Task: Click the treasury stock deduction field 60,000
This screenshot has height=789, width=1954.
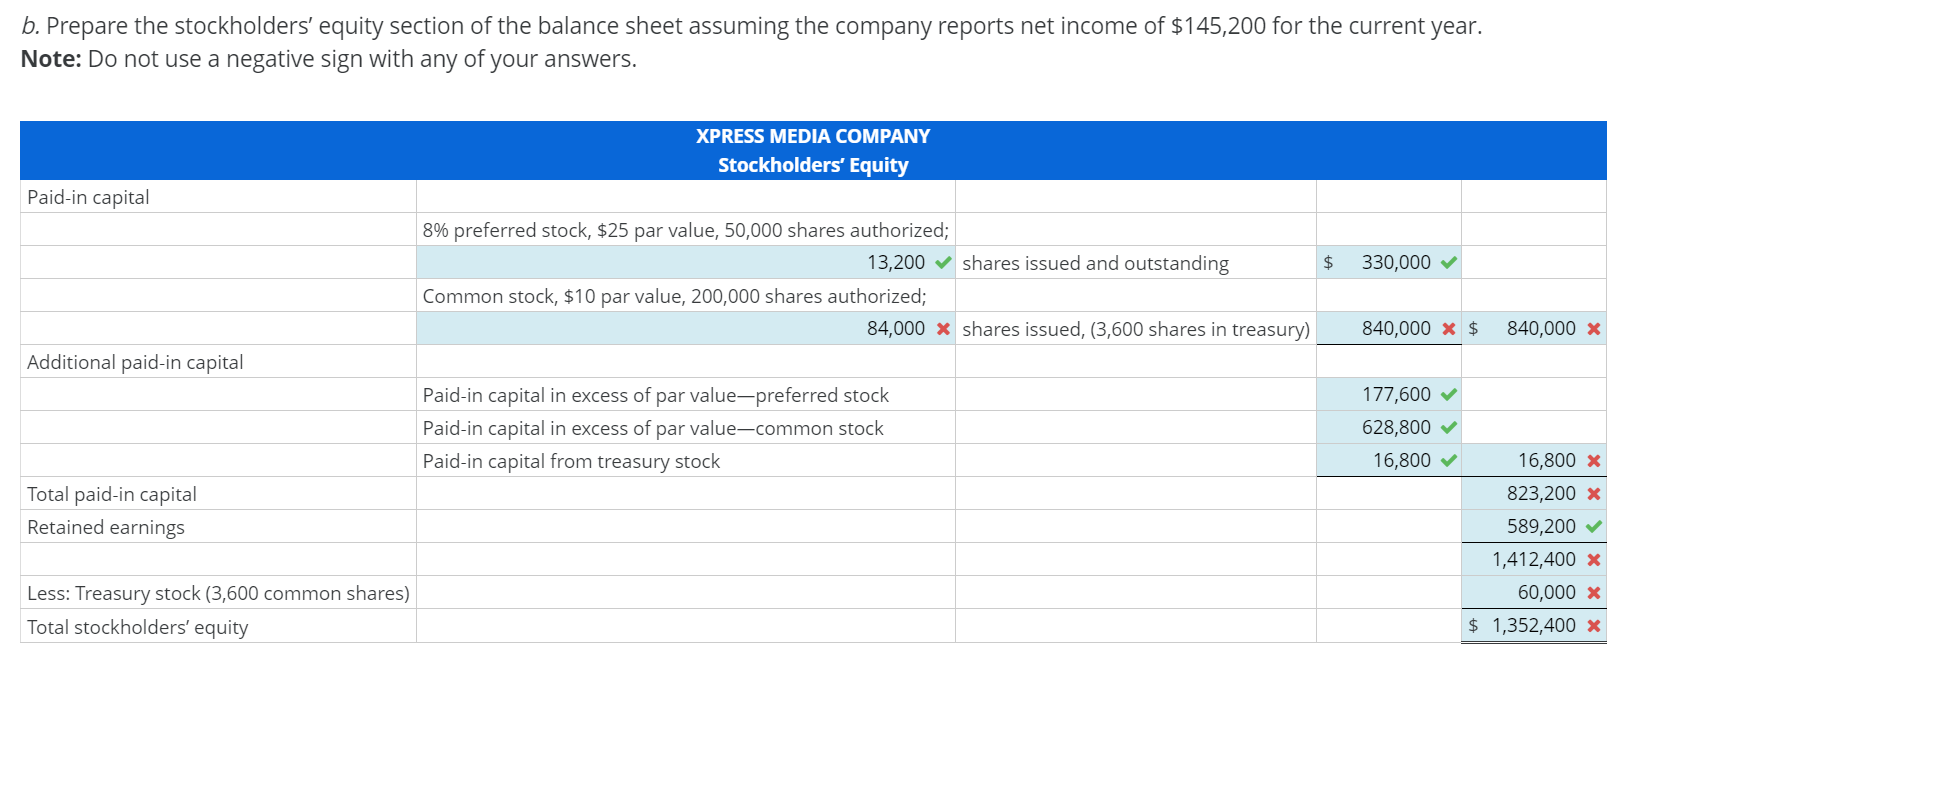Action: pyautogui.click(x=1533, y=592)
